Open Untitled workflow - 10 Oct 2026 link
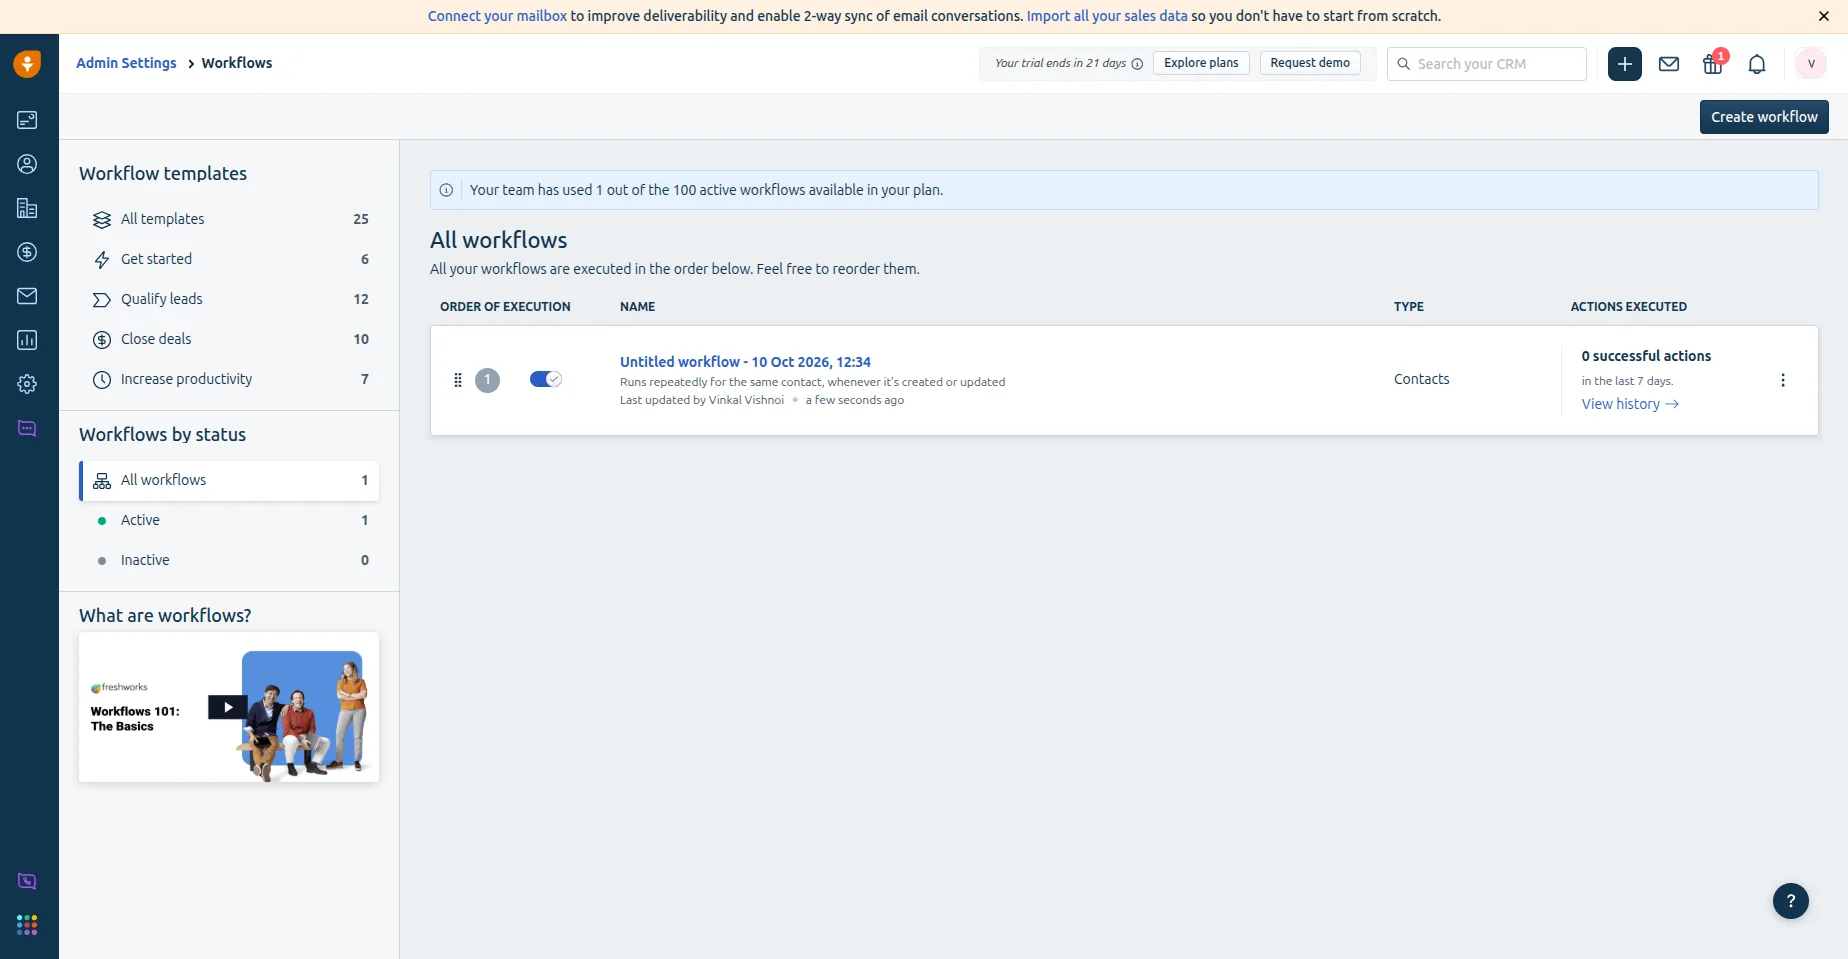This screenshot has width=1848, height=959. [x=745, y=362]
